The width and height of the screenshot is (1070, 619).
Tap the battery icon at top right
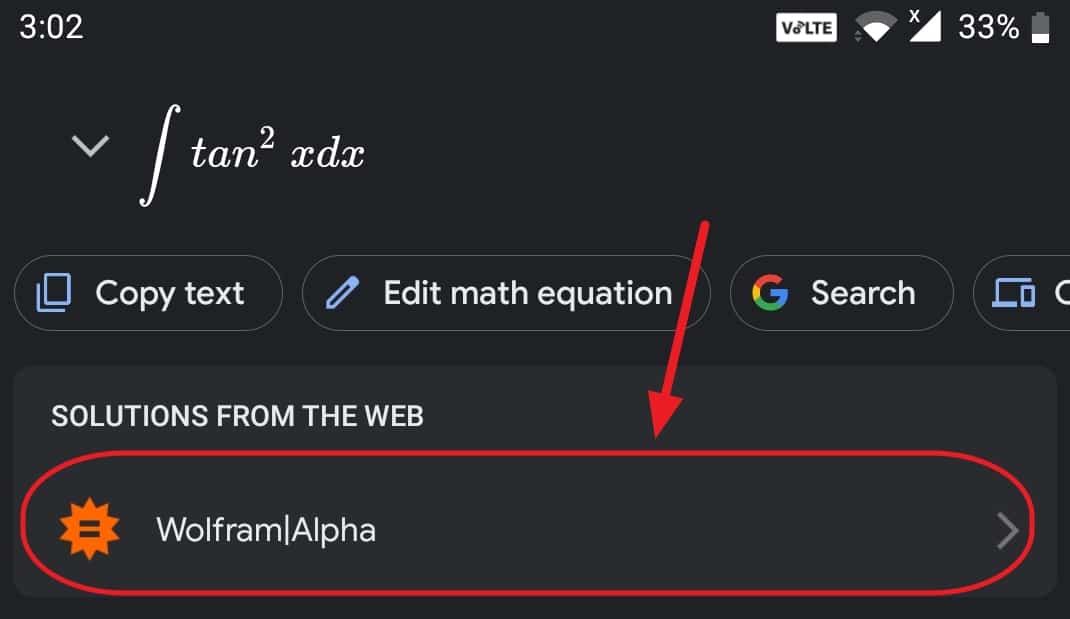point(1041,27)
